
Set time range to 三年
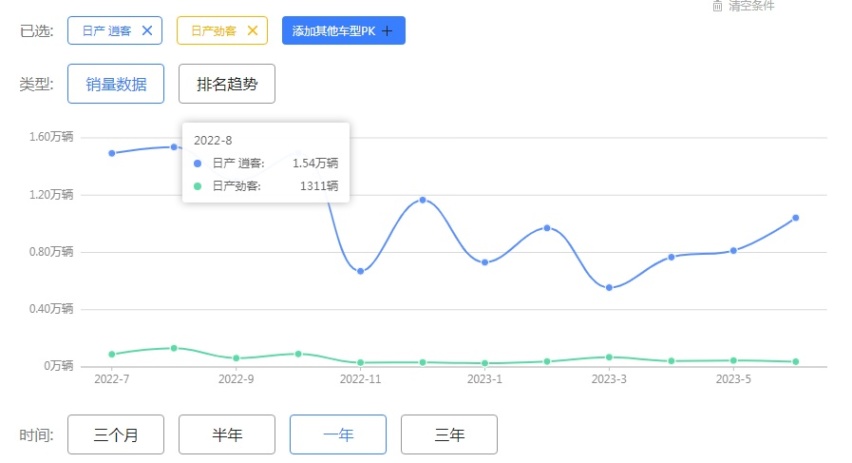[x=449, y=435]
